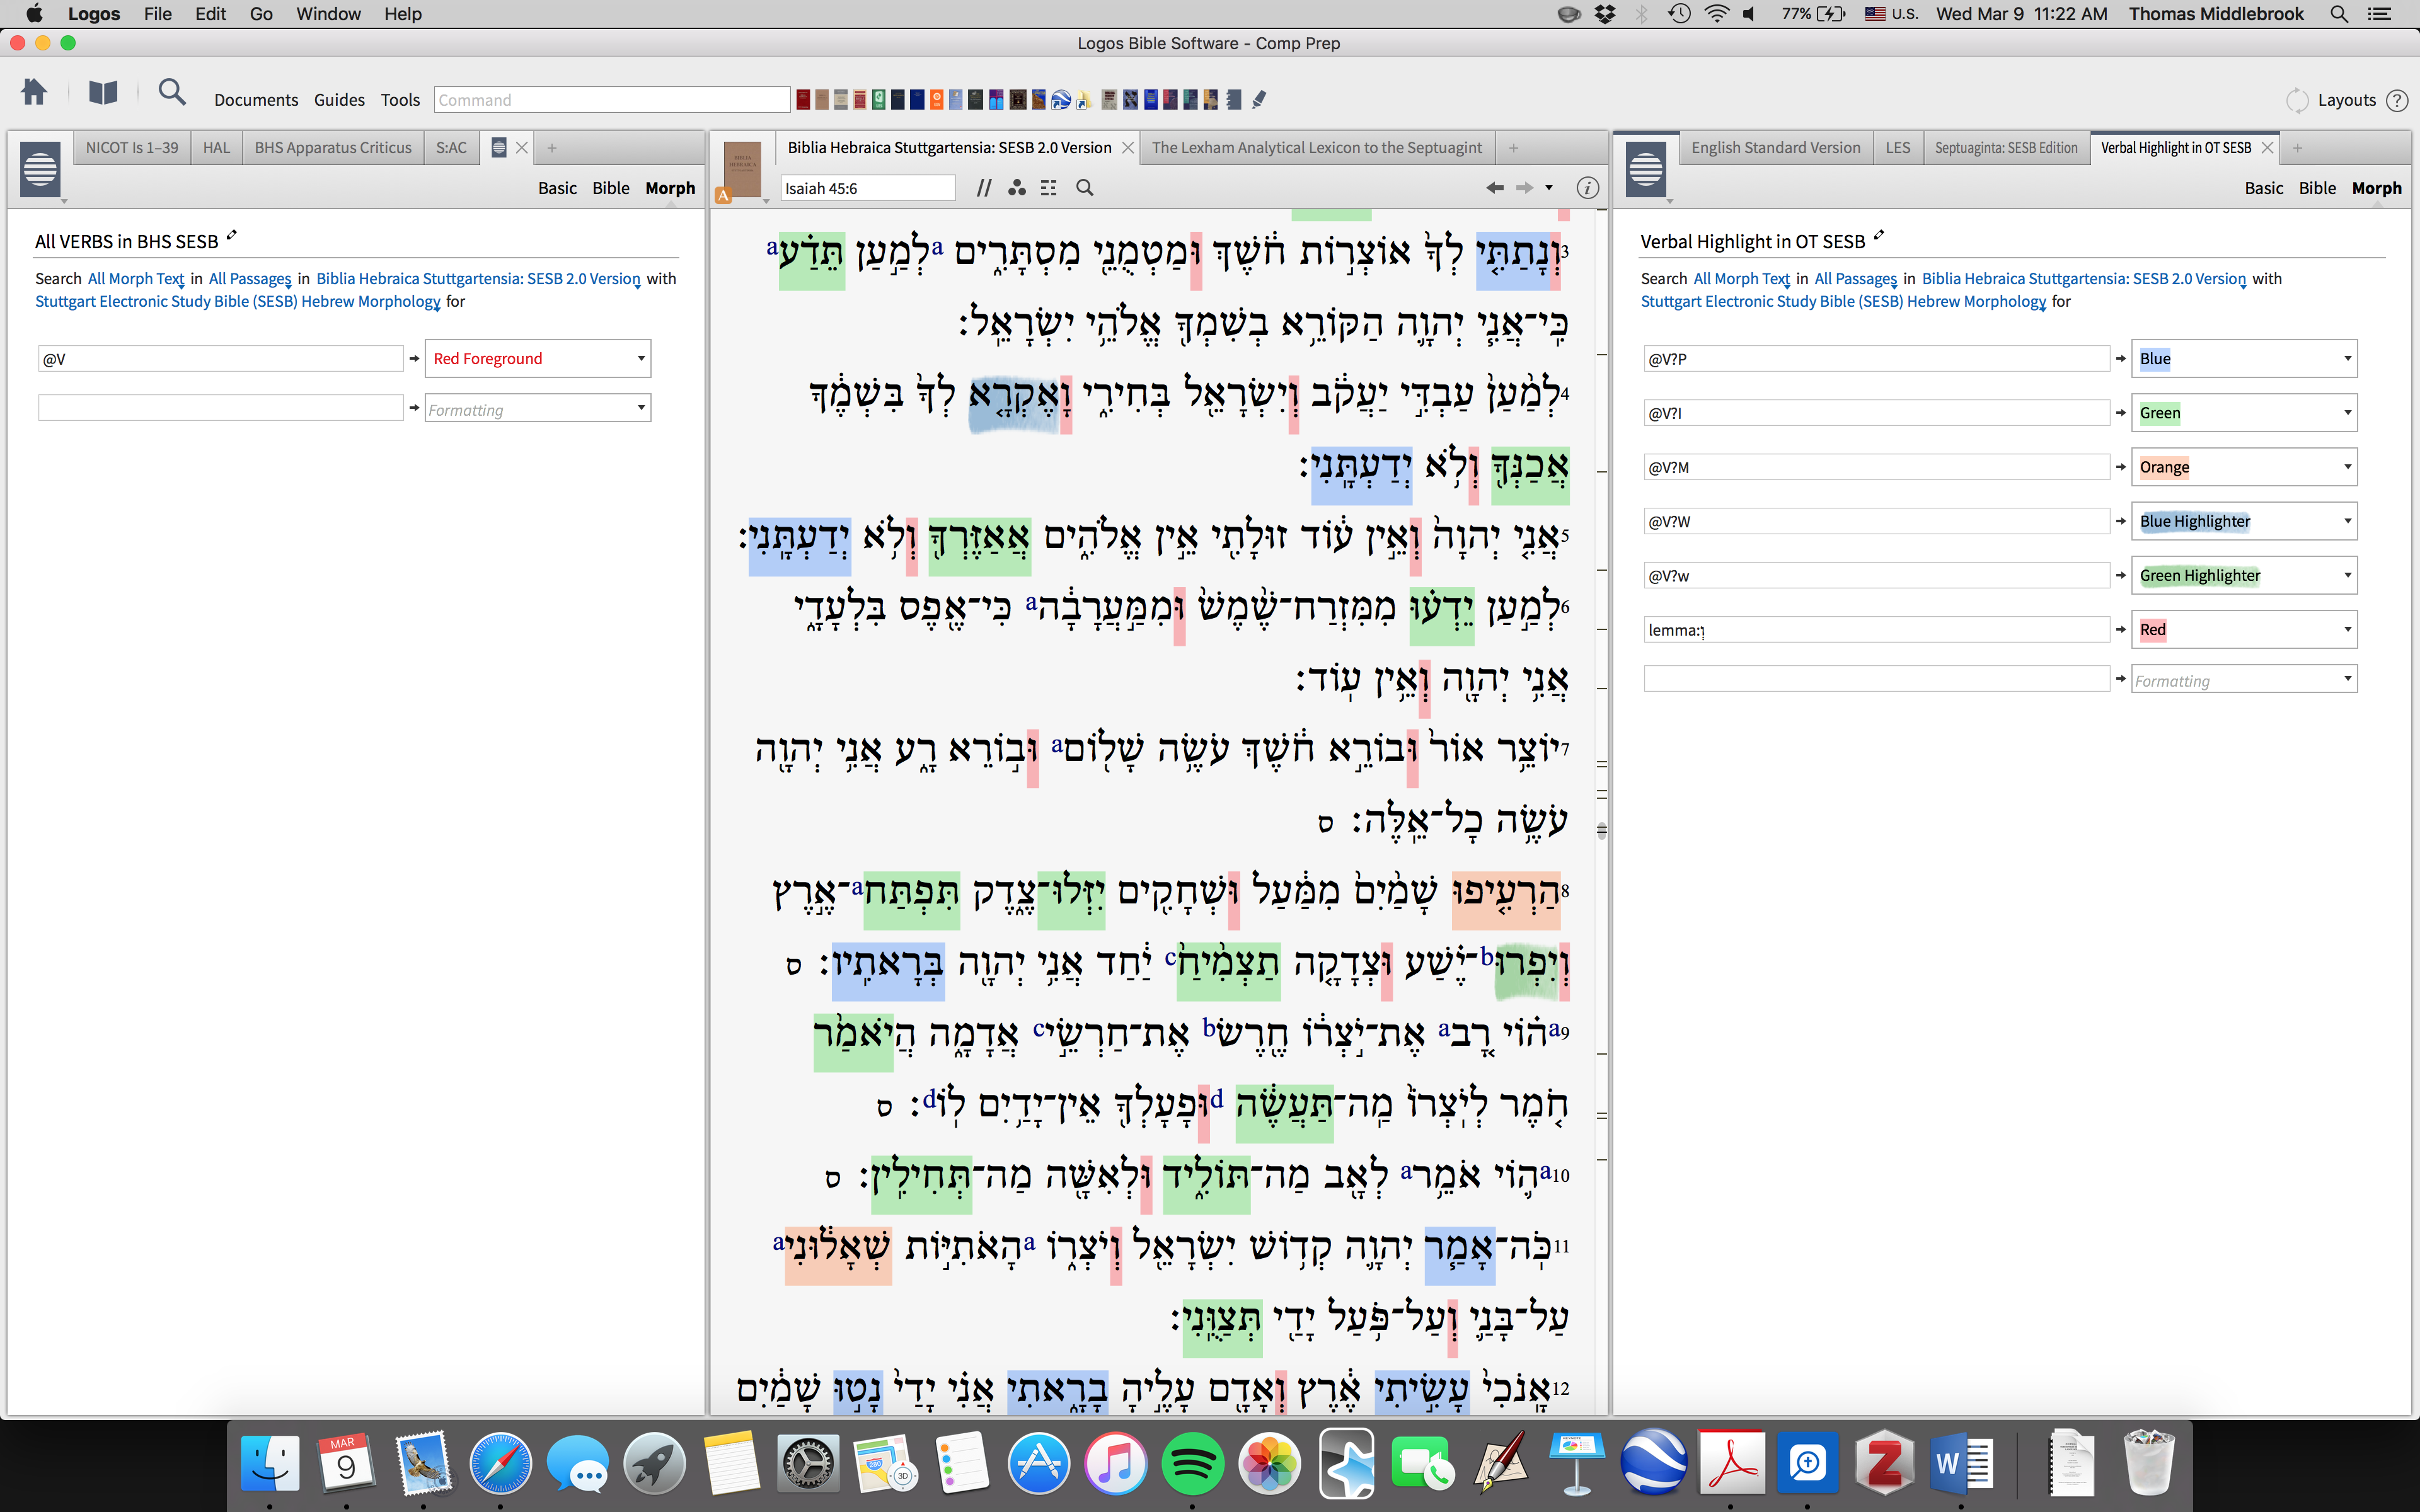Image resolution: width=2420 pixels, height=1512 pixels.
Task: Open Guides menu
Action: 339,100
